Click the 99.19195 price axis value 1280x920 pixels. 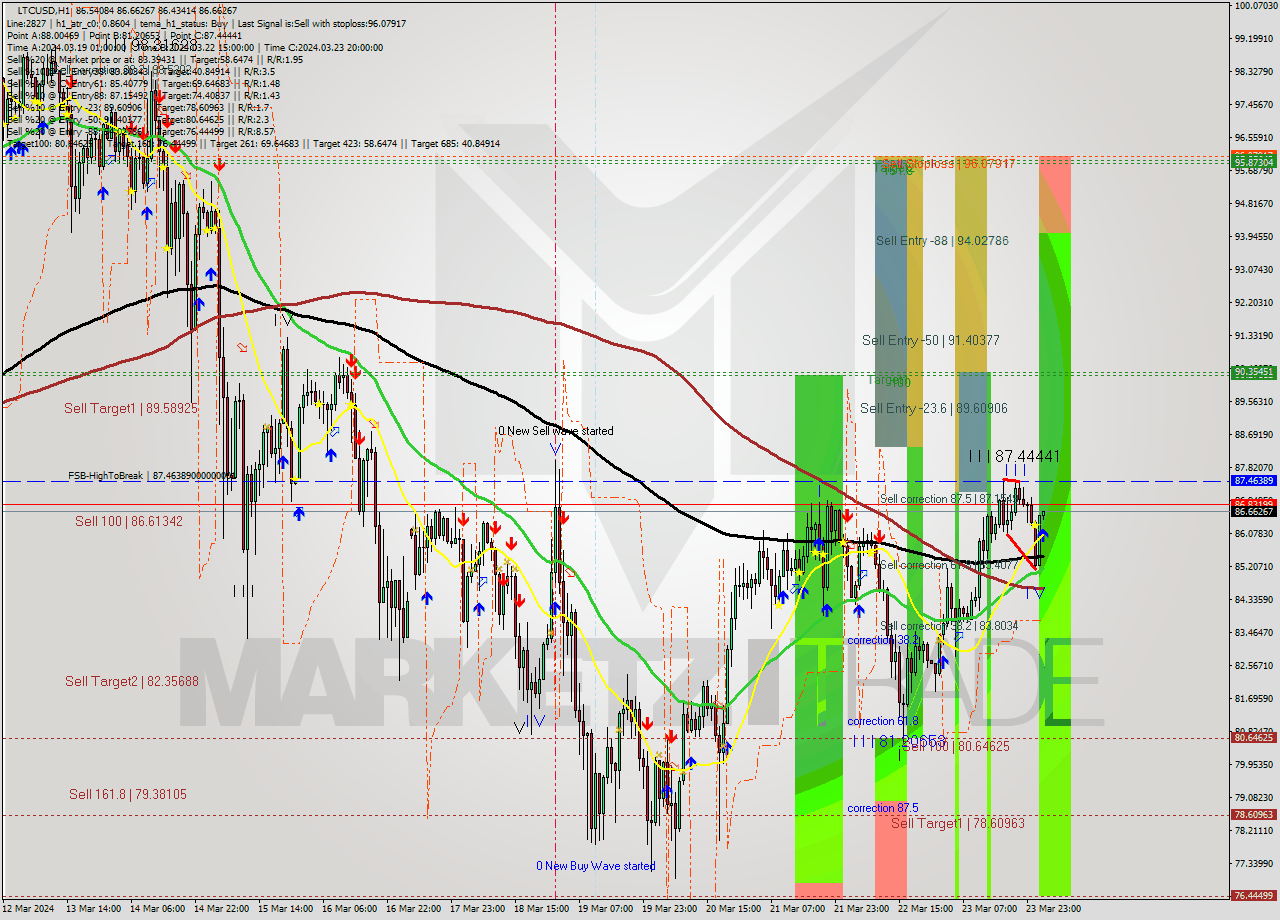coord(1254,39)
